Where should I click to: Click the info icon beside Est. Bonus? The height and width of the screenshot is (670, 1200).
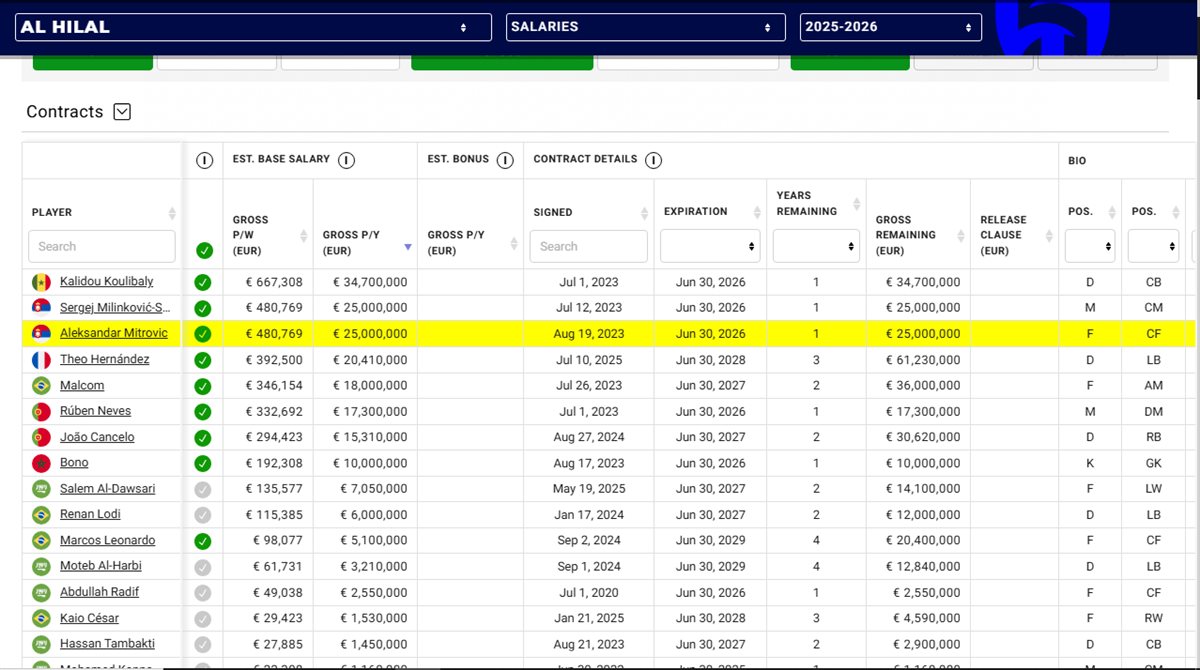pos(505,160)
